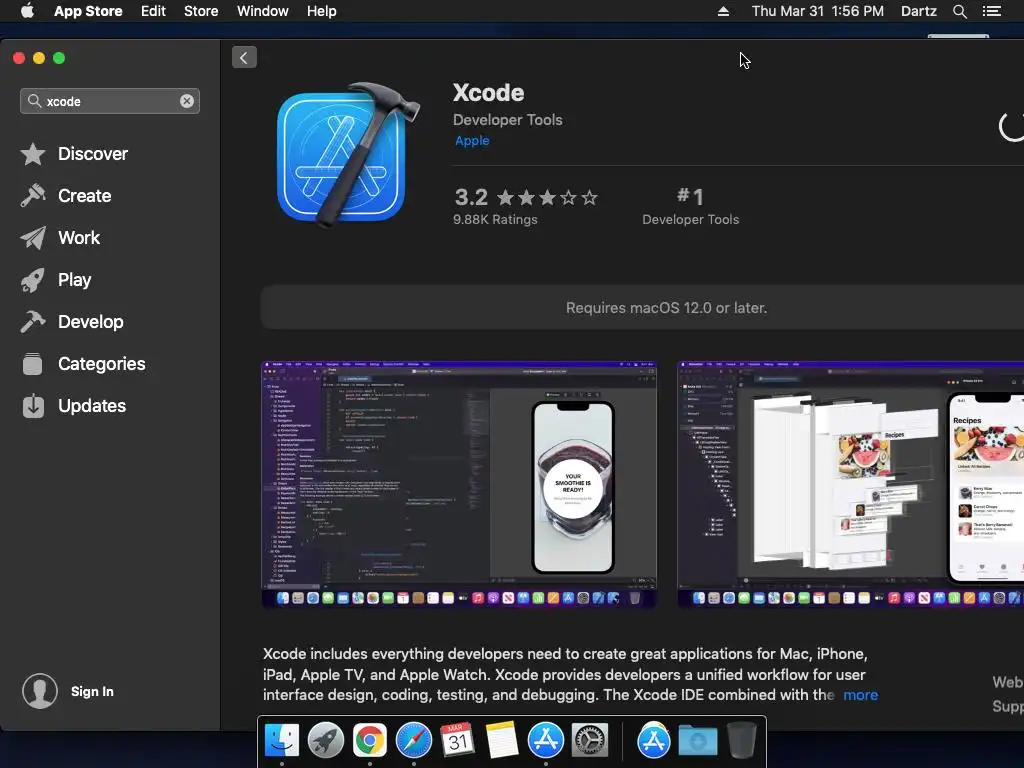Open the first Xcode smoothie screenshot
Image resolution: width=1024 pixels, height=768 pixels.
(459, 485)
